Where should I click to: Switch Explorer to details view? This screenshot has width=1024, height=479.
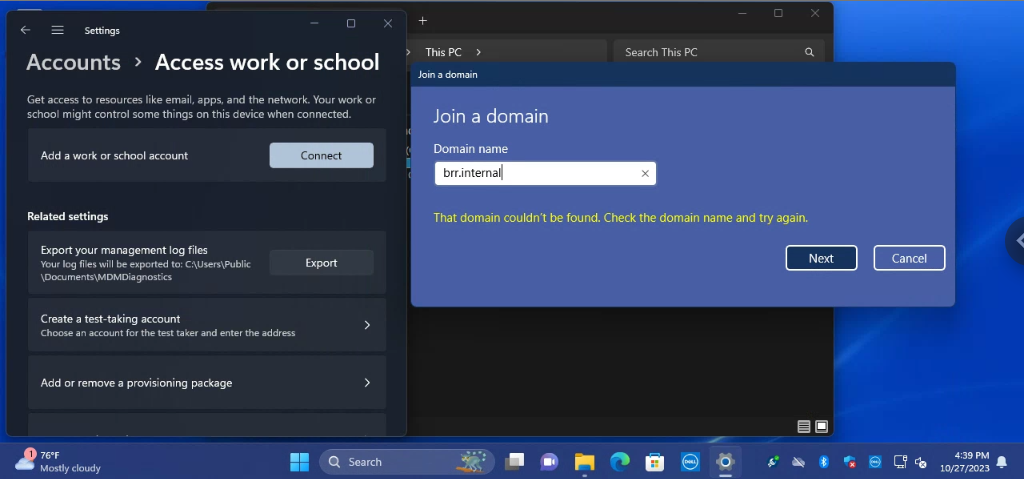(804, 427)
